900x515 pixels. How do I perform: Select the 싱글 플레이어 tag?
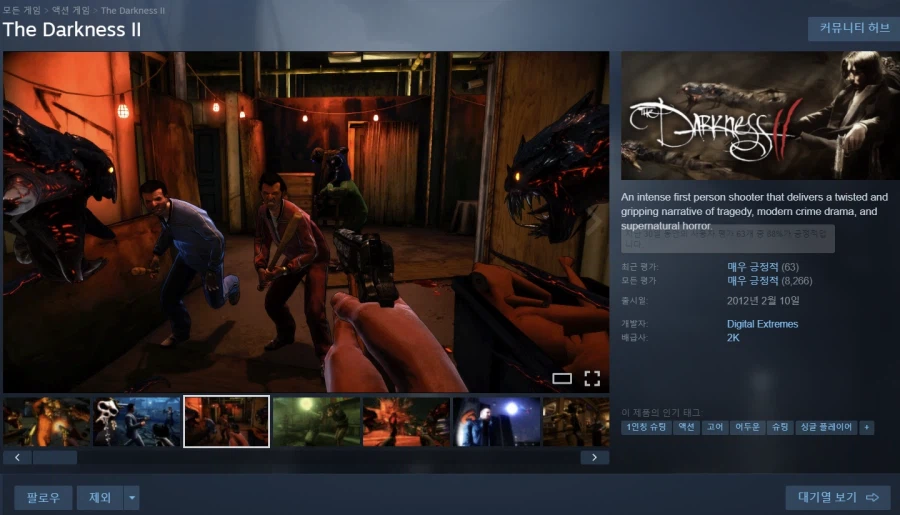[826, 427]
